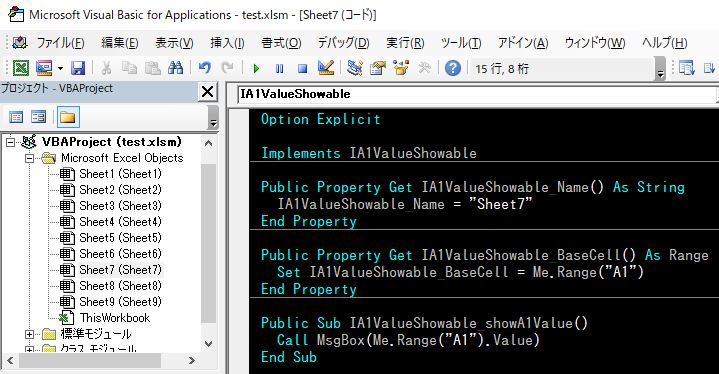Place cursor on Option Explicit line

(321, 119)
